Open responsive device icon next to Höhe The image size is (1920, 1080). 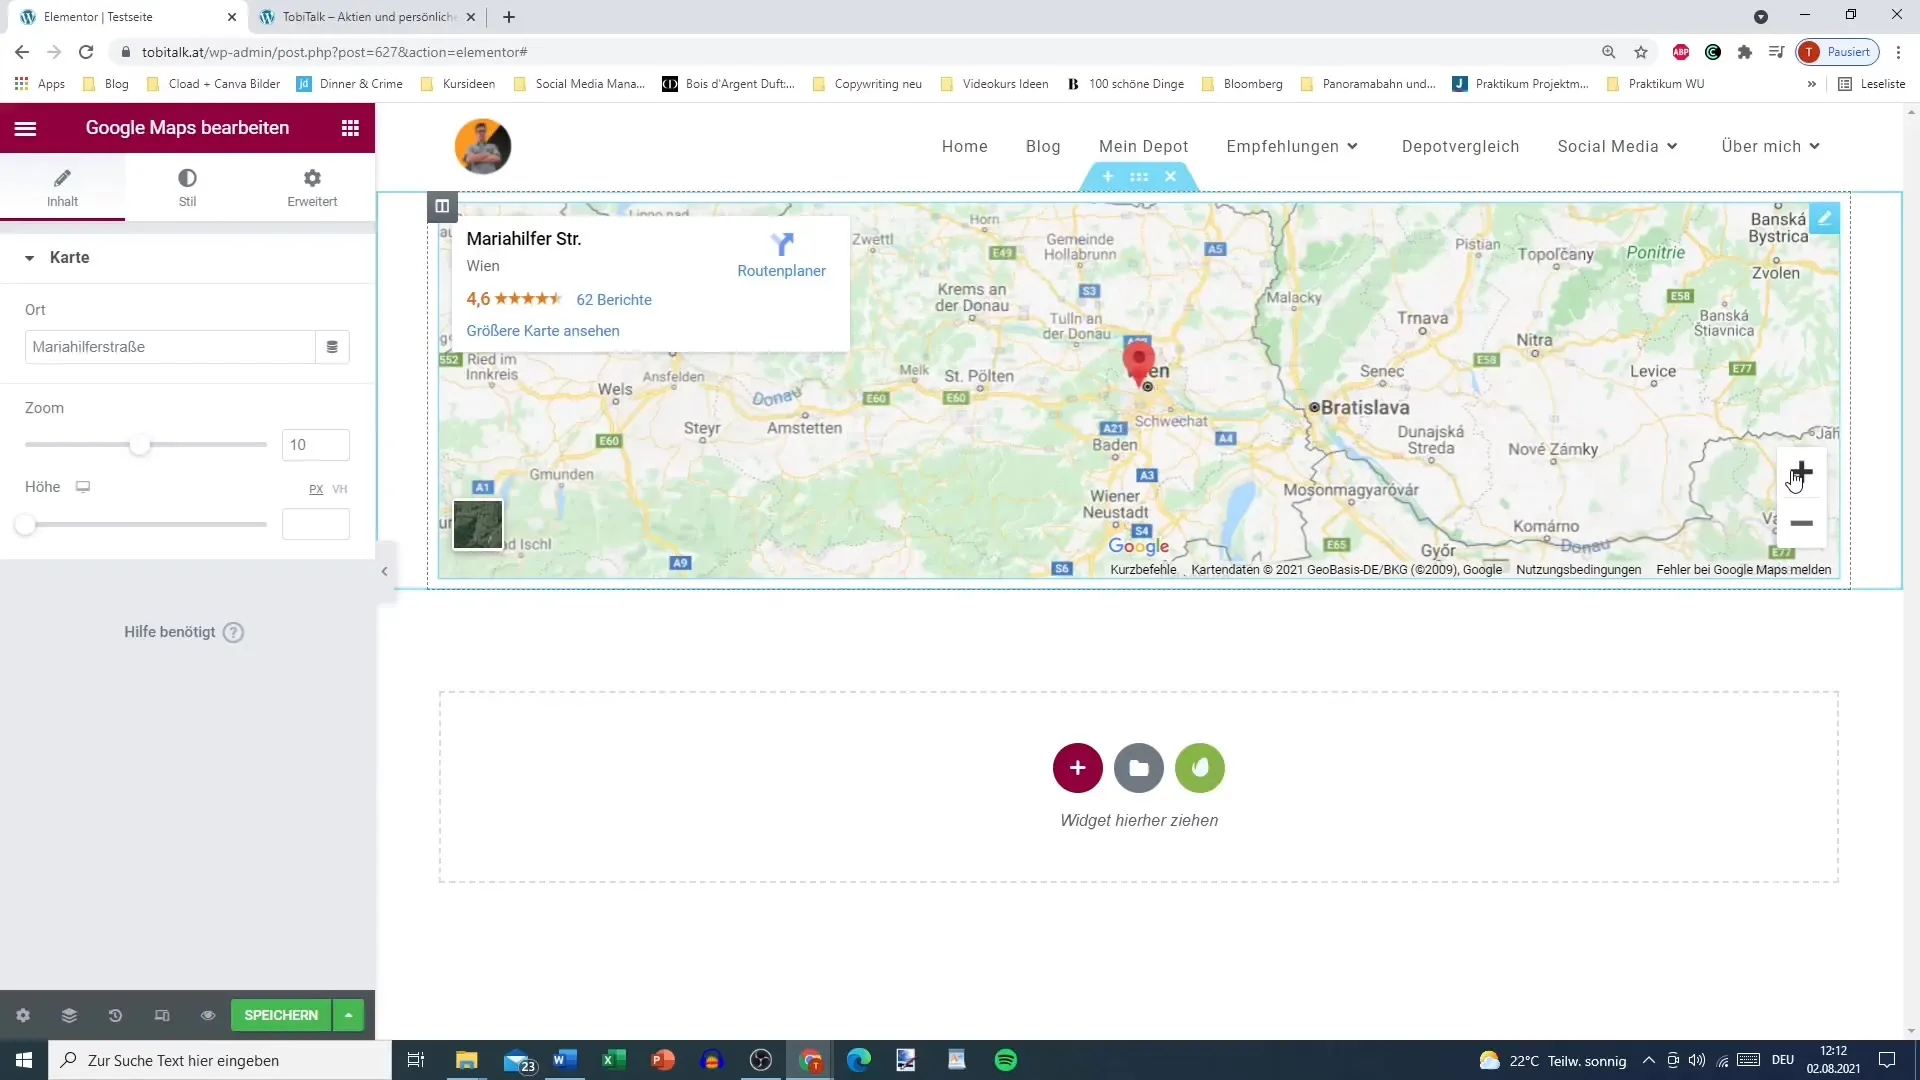click(83, 487)
